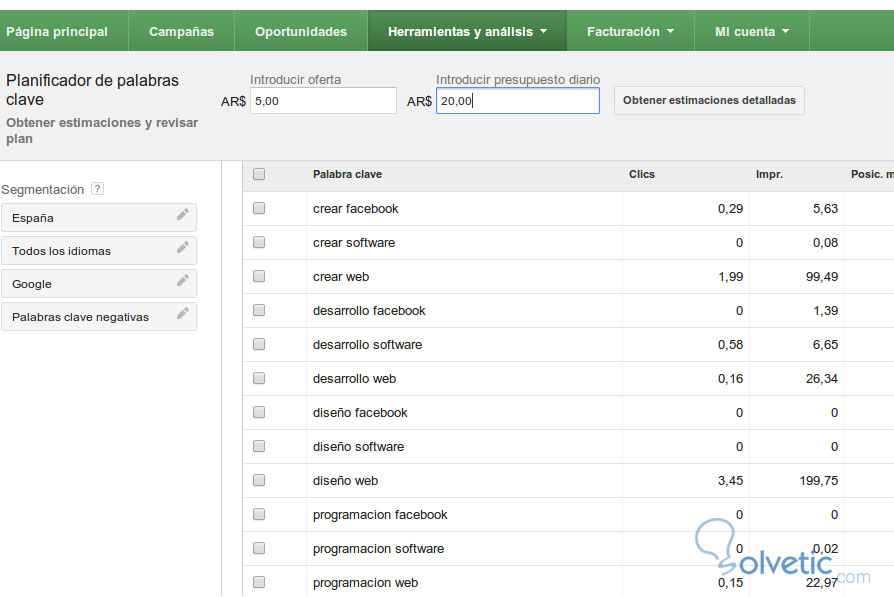Click keyword text 'desarrollo software'
894x597 pixels.
[367, 344]
